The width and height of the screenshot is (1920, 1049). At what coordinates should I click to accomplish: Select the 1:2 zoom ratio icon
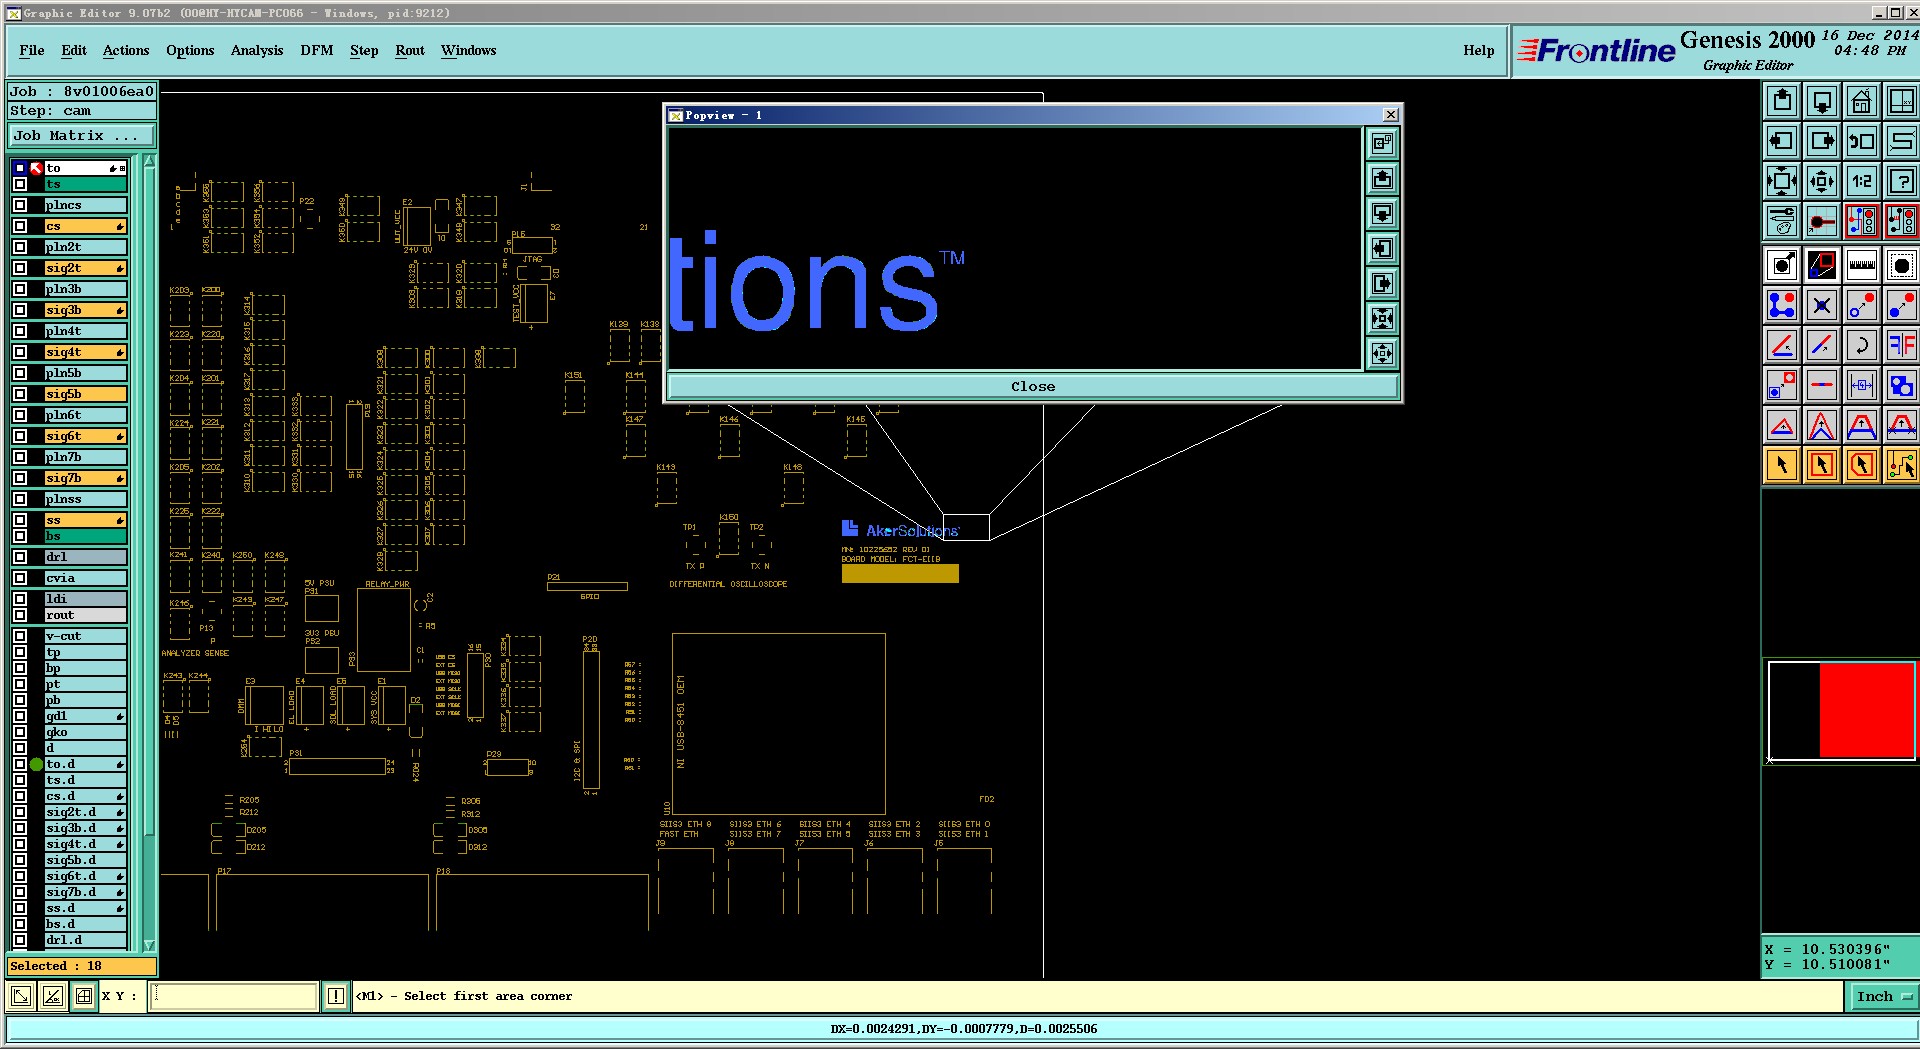point(1862,181)
